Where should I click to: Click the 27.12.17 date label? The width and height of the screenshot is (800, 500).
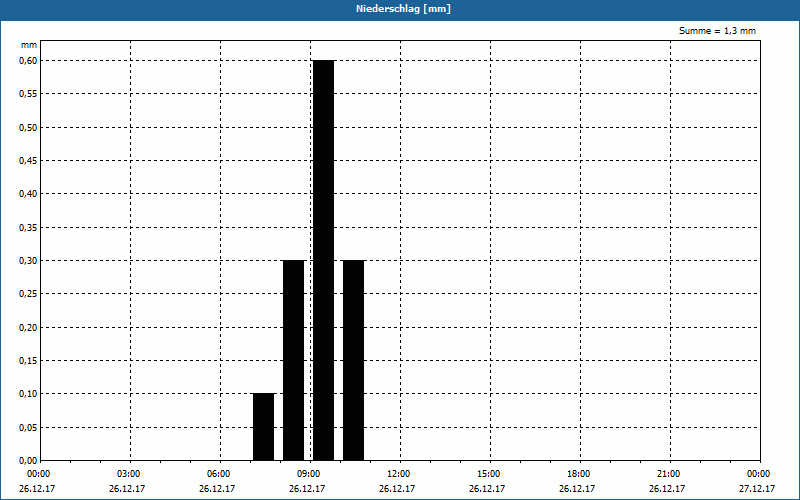click(x=757, y=489)
